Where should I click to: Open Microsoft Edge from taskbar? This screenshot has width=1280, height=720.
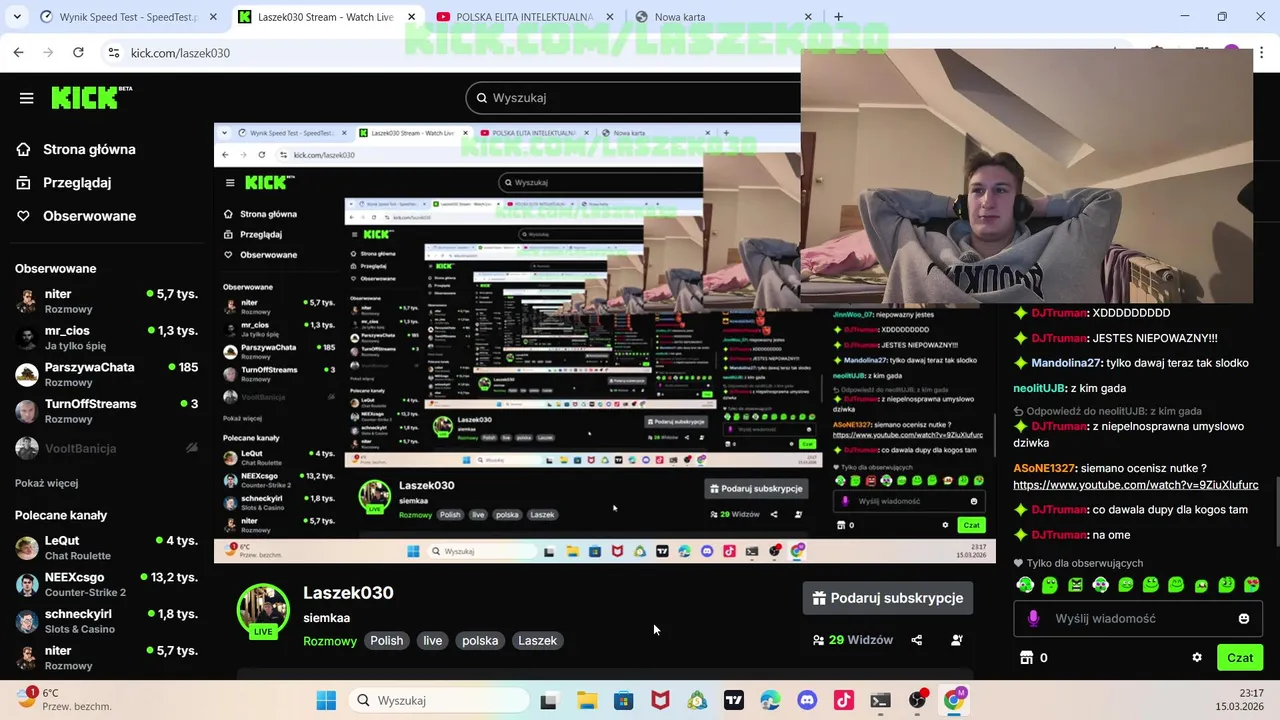click(x=770, y=701)
